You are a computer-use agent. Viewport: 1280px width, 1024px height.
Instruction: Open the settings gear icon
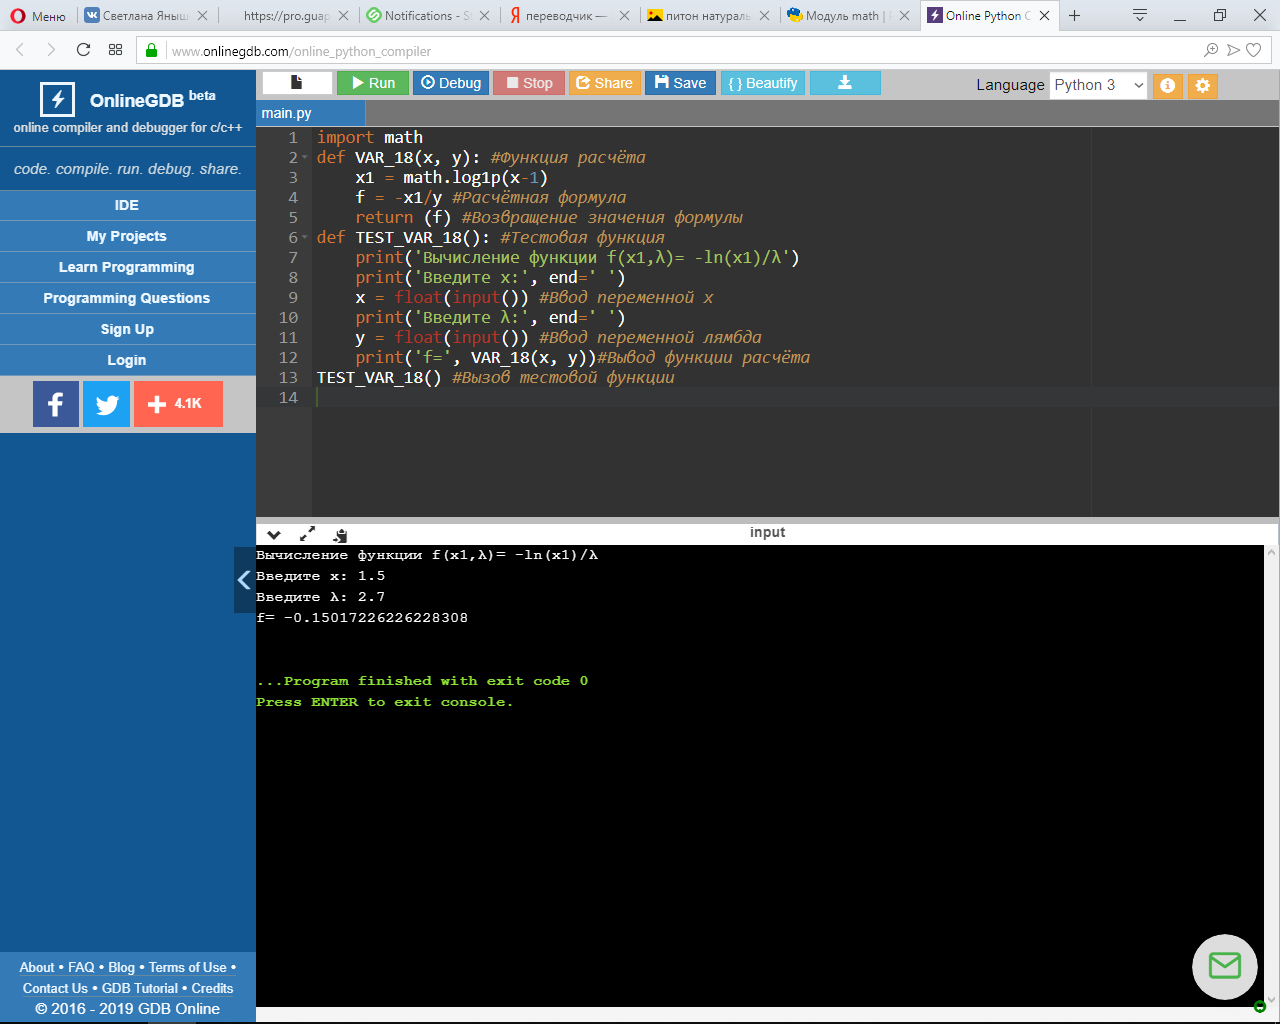coord(1203,86)
